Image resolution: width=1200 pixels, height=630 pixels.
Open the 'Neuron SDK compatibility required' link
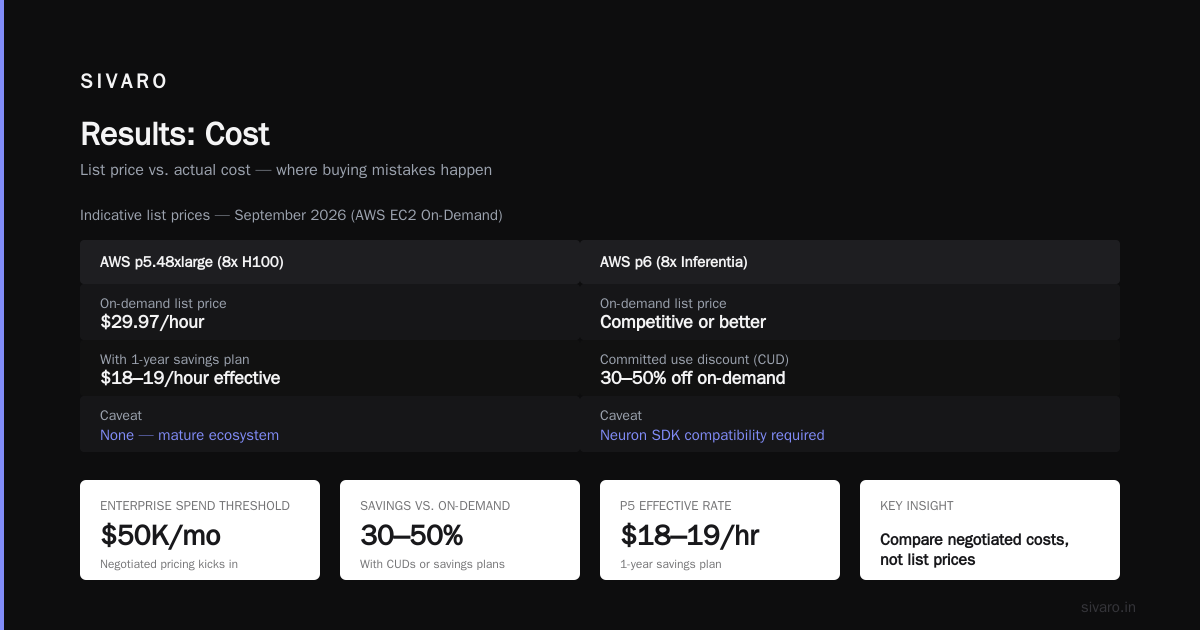(x=712, y=435)
